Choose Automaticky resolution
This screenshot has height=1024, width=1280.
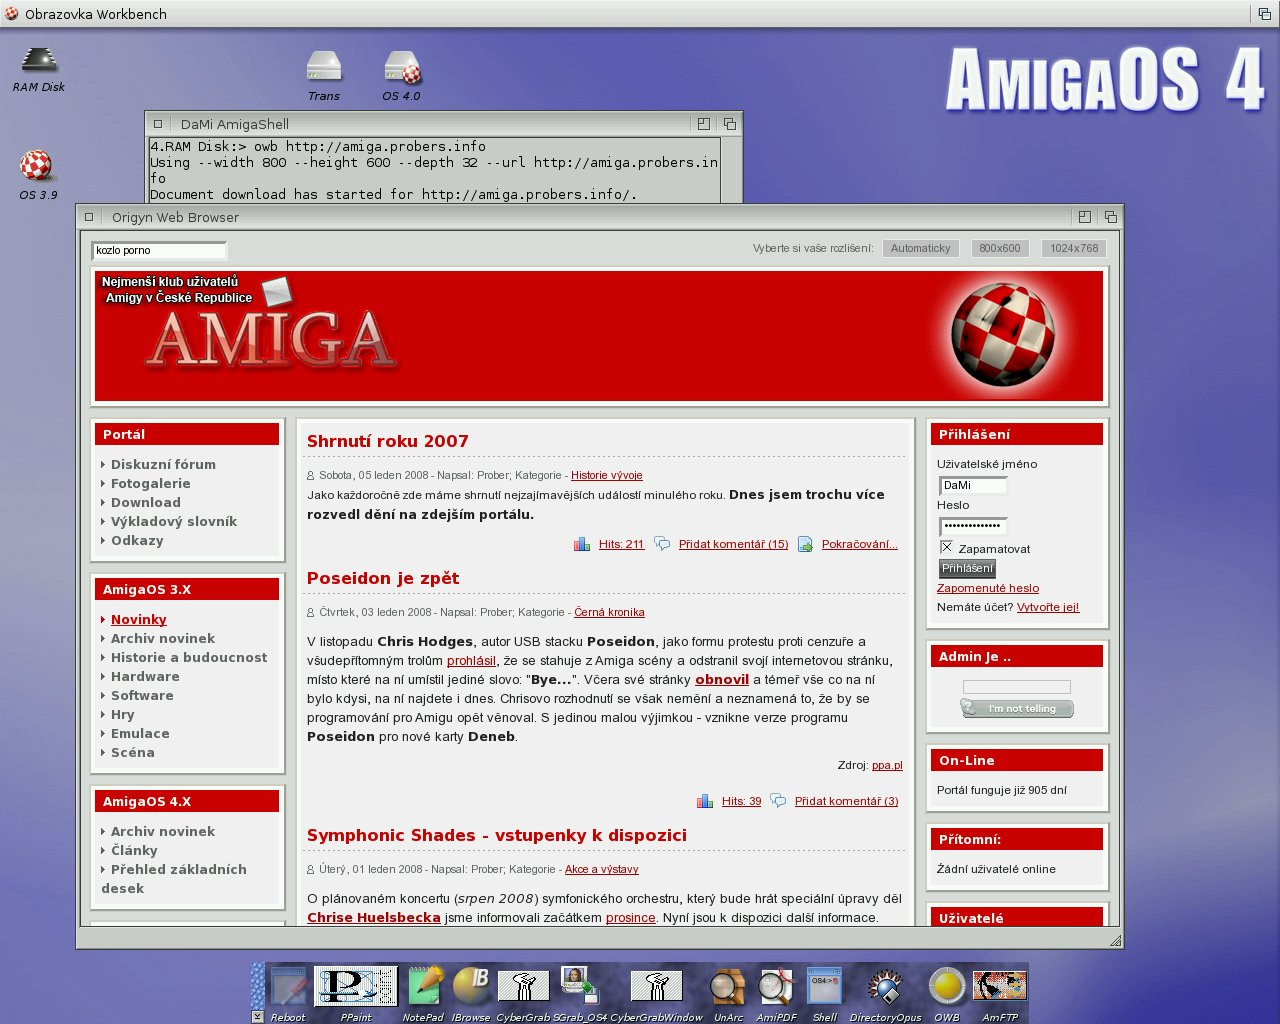pos(921,248)
